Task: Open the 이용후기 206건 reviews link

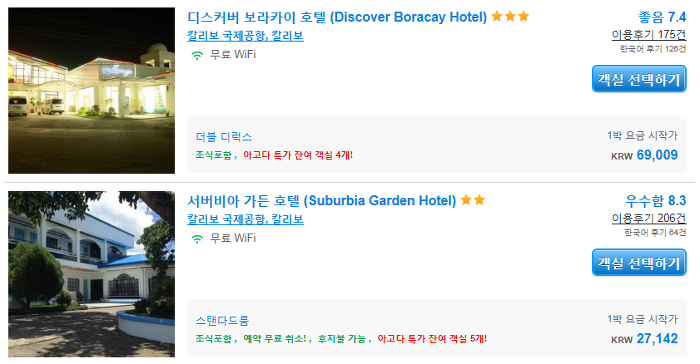Action: coord(649,218)
